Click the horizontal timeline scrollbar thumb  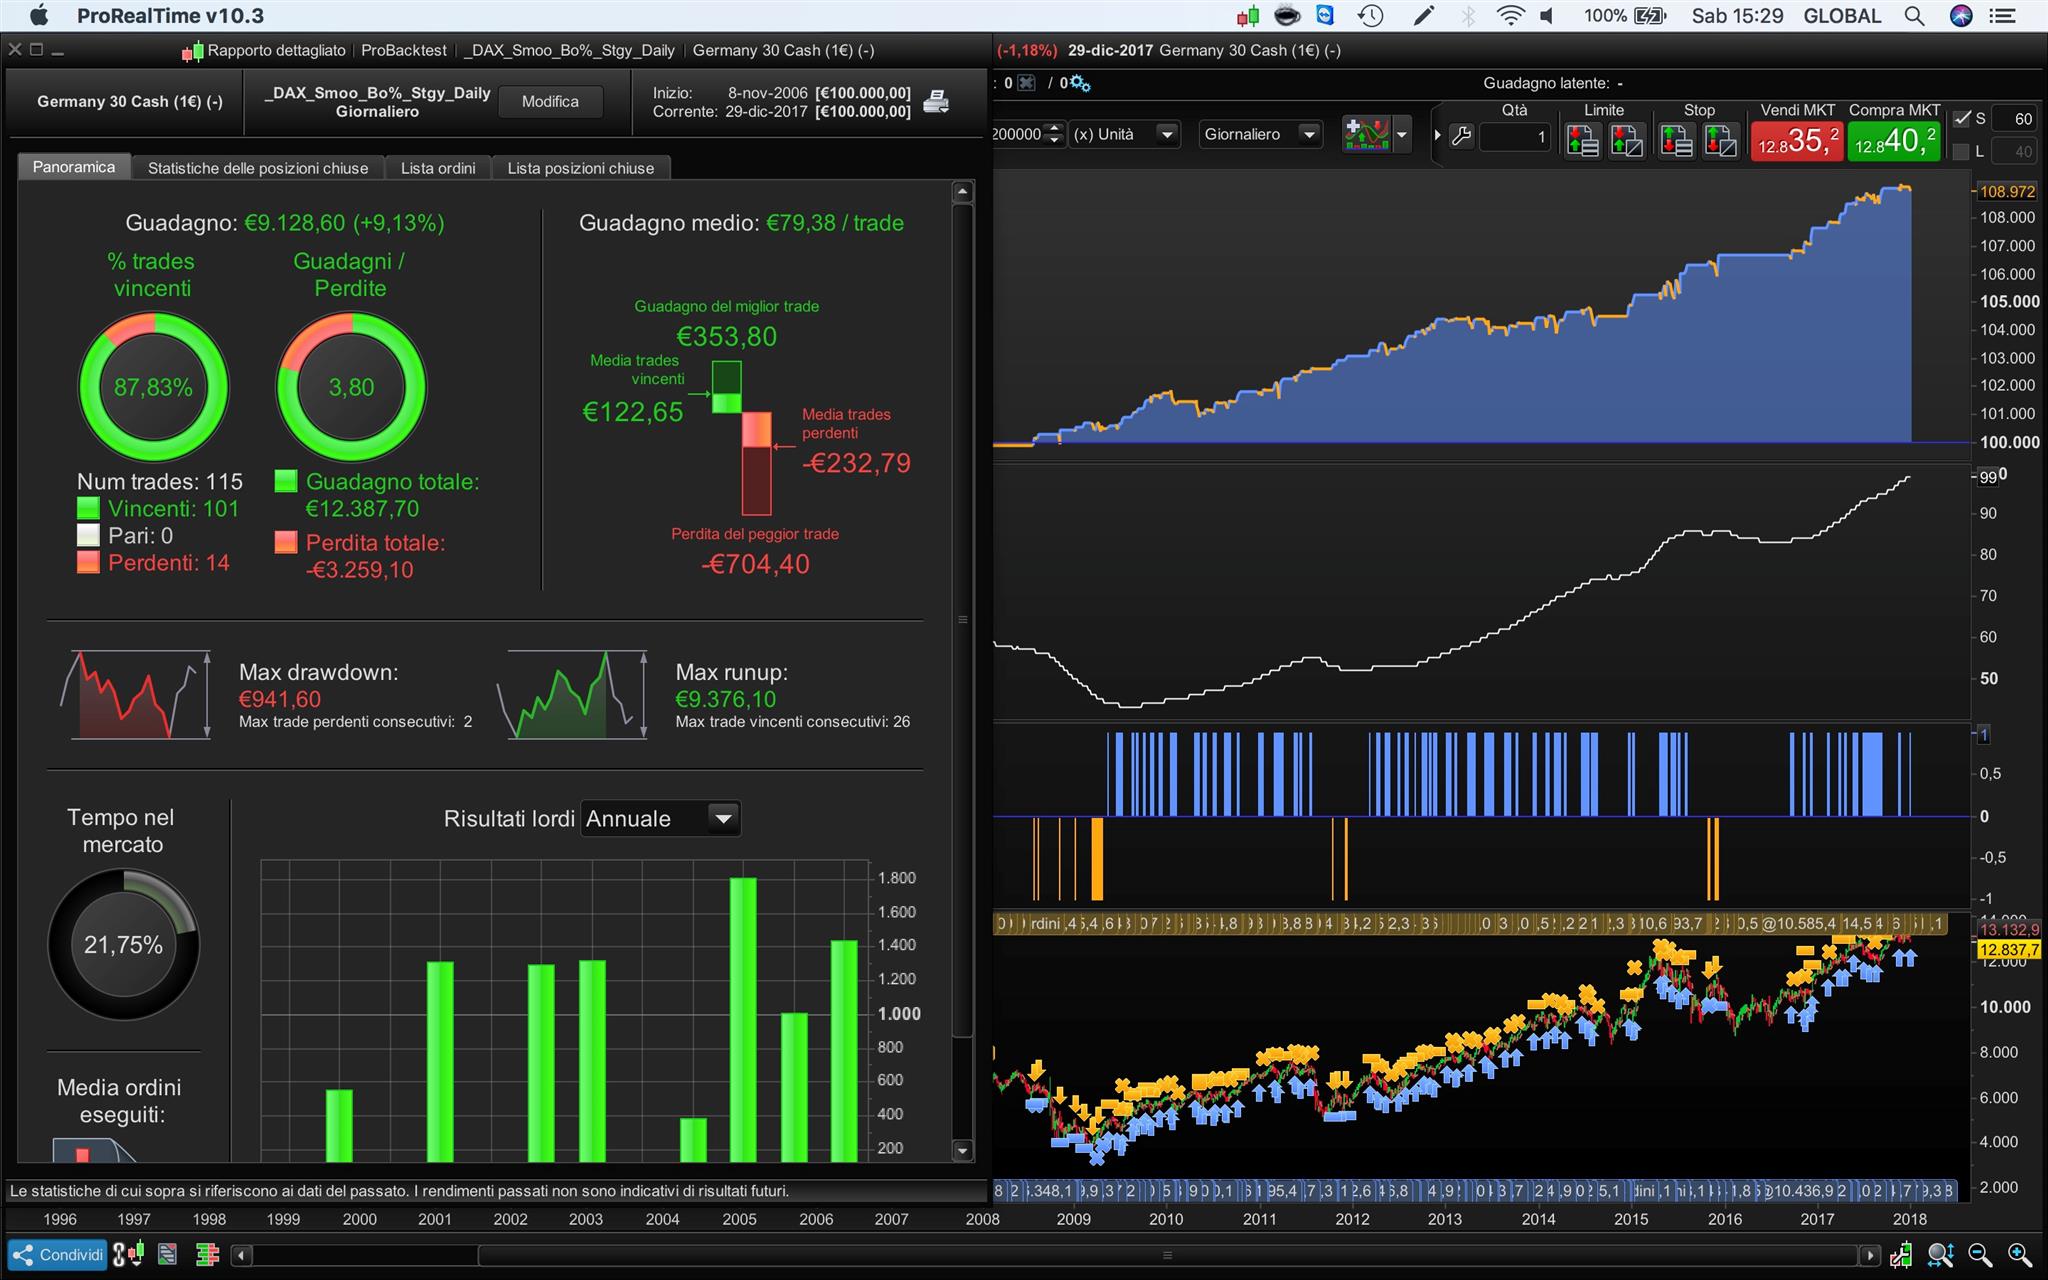pyautogui.click(x=1166, y=1255)
